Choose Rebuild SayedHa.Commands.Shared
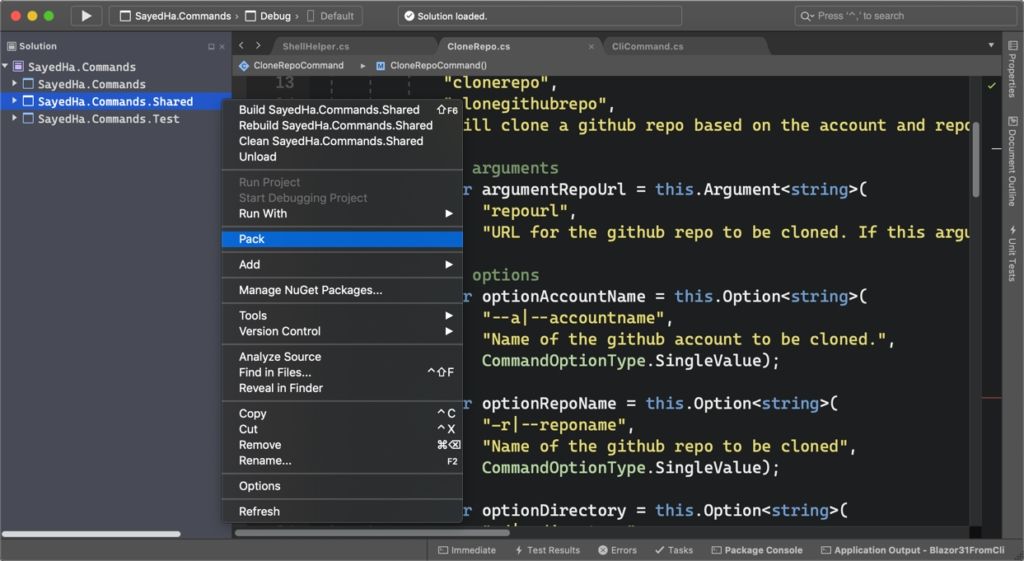Image resolution: width=1024 pixels, height=561 pixels. point(342,125)
